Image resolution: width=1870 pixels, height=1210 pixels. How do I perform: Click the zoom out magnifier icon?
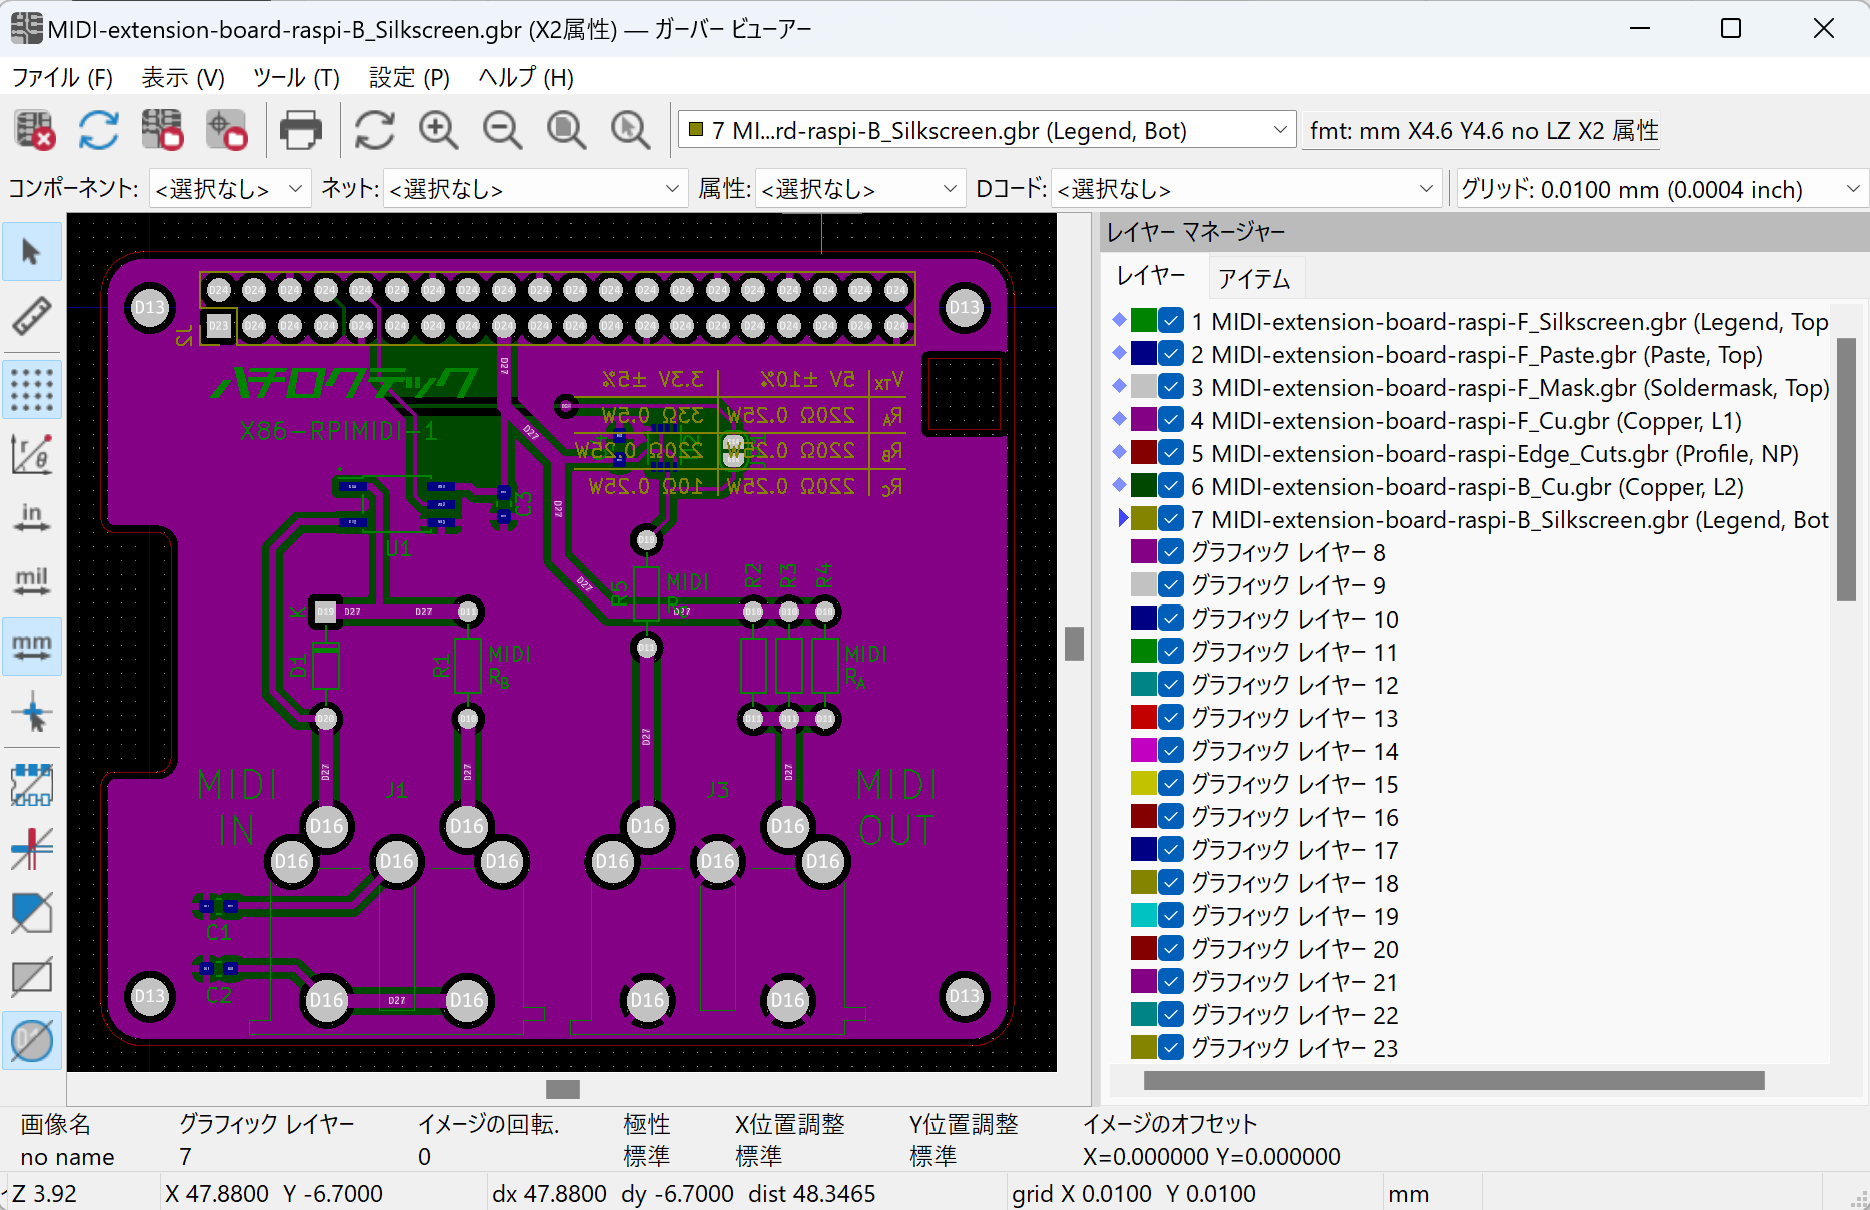pos(502,131)
